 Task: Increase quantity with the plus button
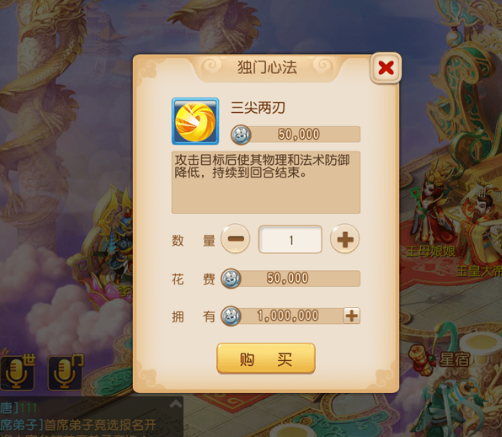click(x=345, y=239)
